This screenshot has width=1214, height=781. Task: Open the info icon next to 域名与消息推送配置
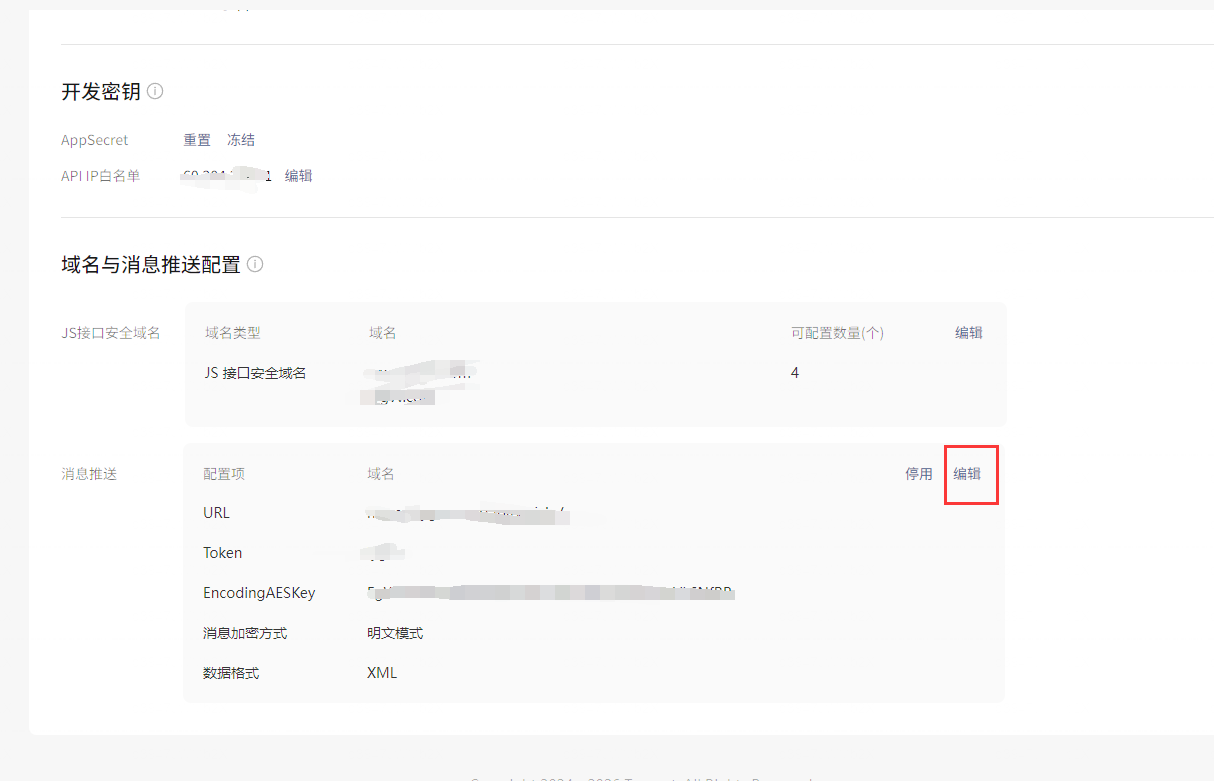click(x=255, y=264)
